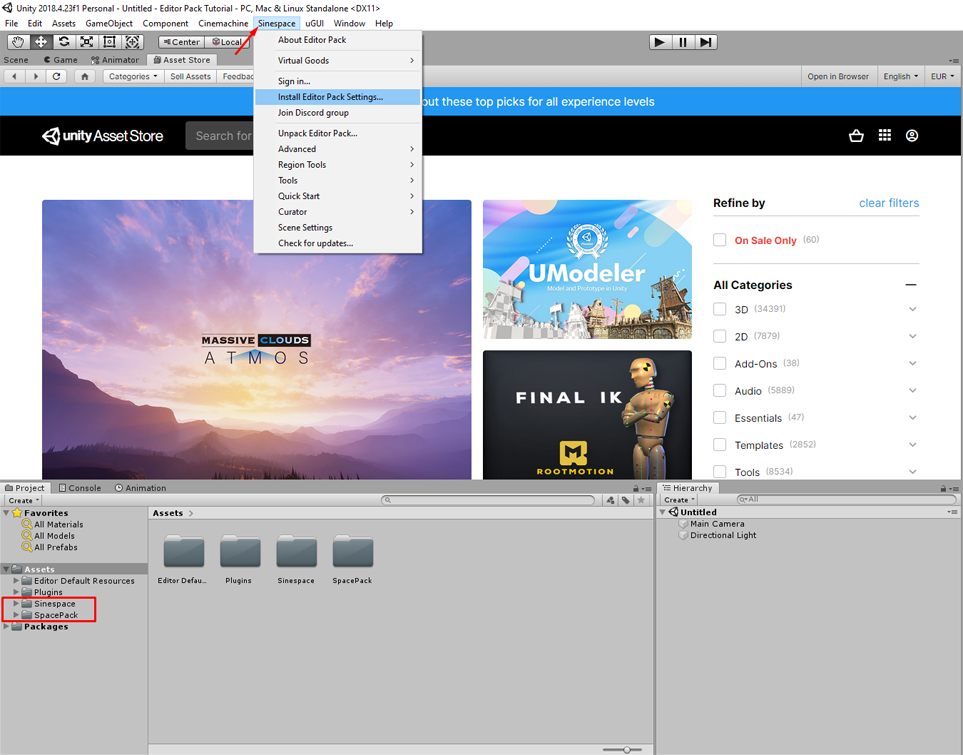Check the Templates category checkbox
Viewport: 963px width, 755px height.
click(720, 444)
